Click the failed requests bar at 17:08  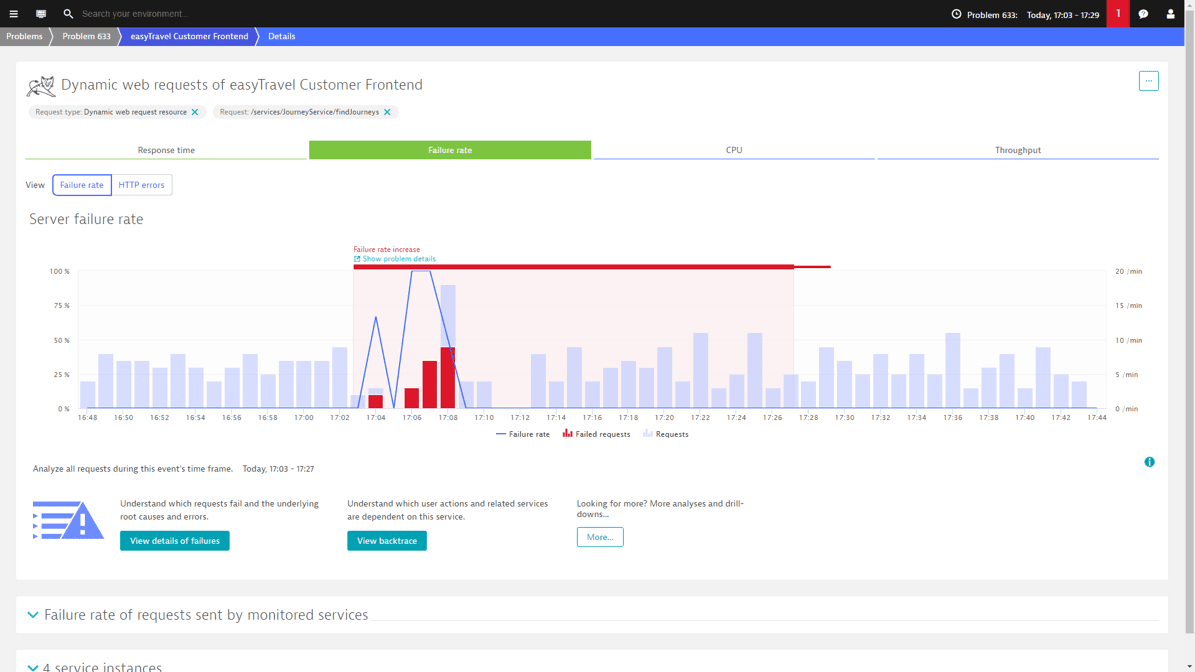point(448,378)
